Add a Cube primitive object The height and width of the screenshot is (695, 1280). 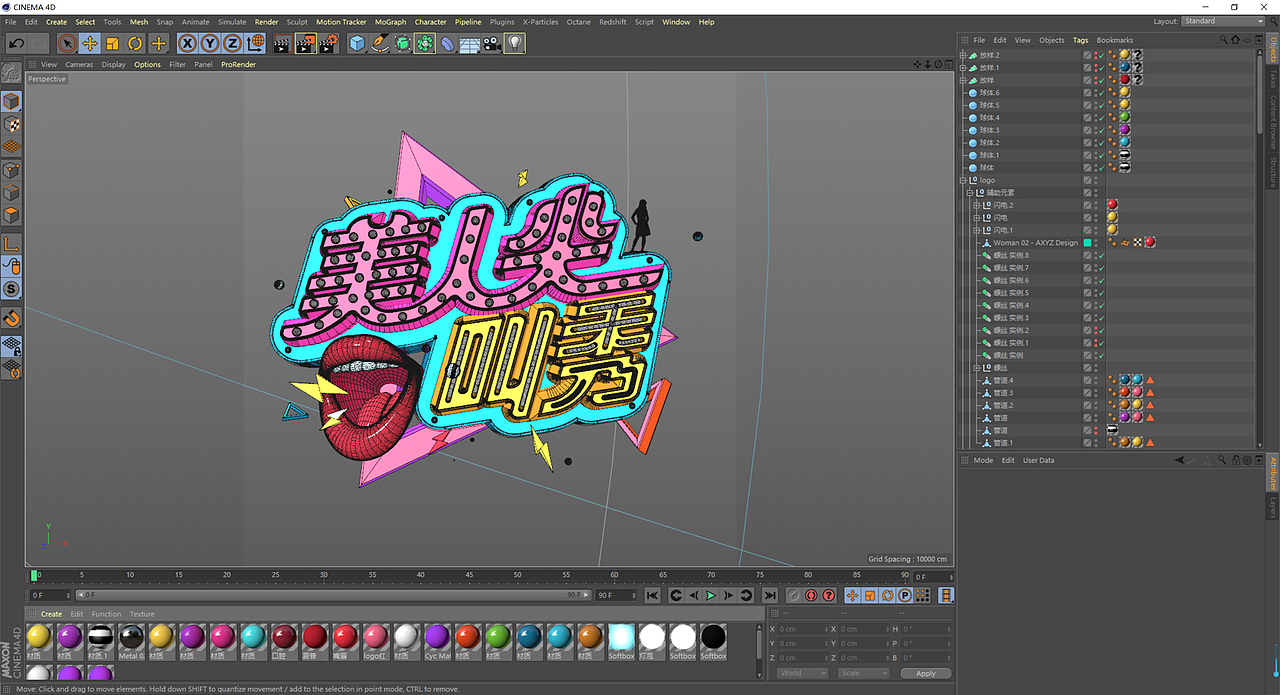pos(357,43)
